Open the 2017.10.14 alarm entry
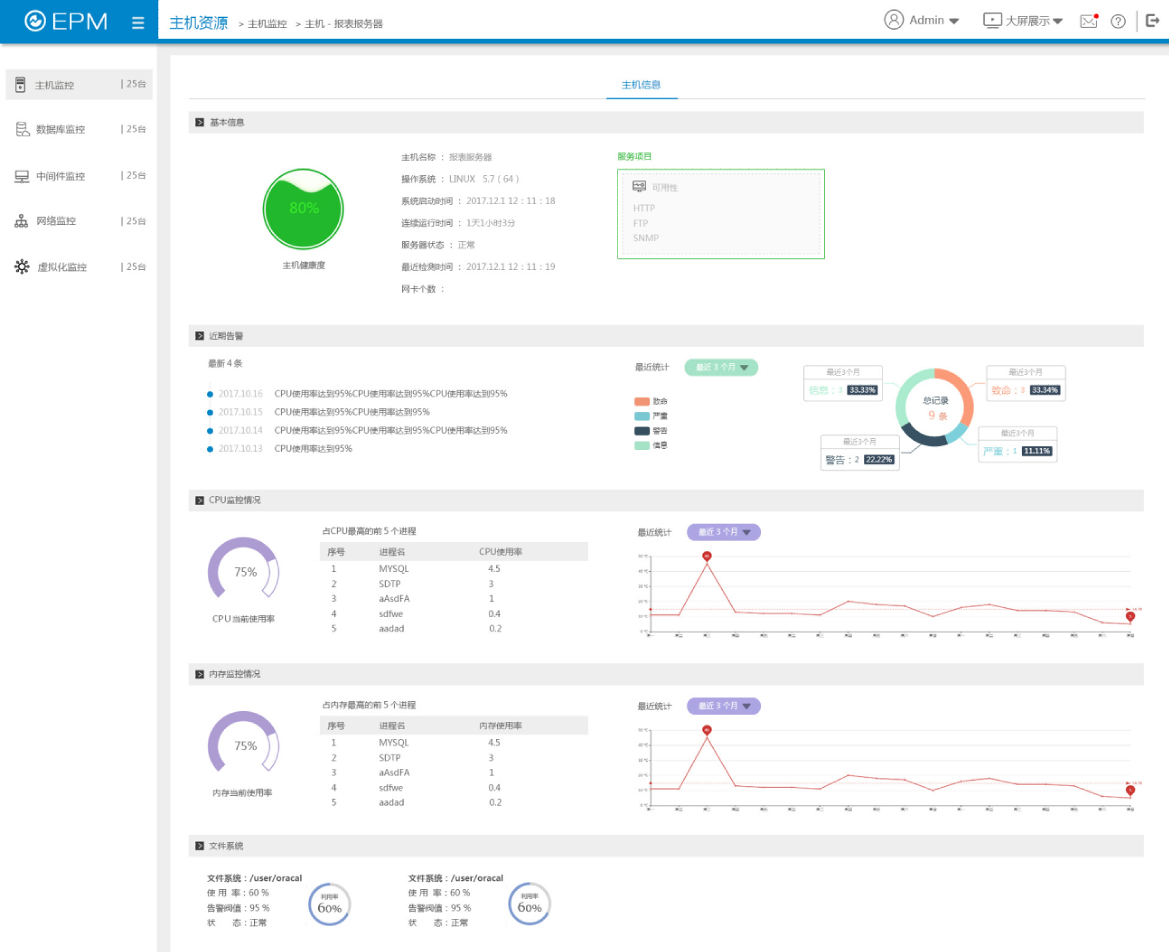The width and height of the screenshot is (1169, 952). tap(358, 431)
